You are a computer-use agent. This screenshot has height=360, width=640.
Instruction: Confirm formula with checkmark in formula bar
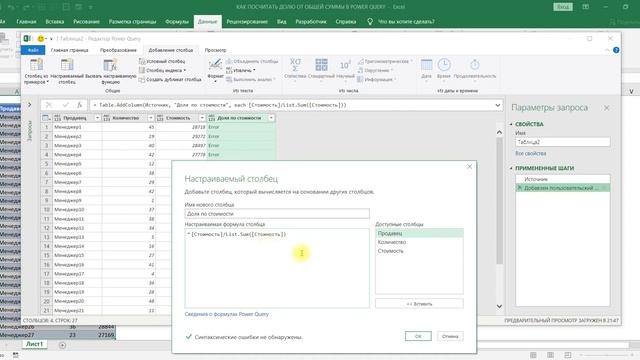click(65, 105)
